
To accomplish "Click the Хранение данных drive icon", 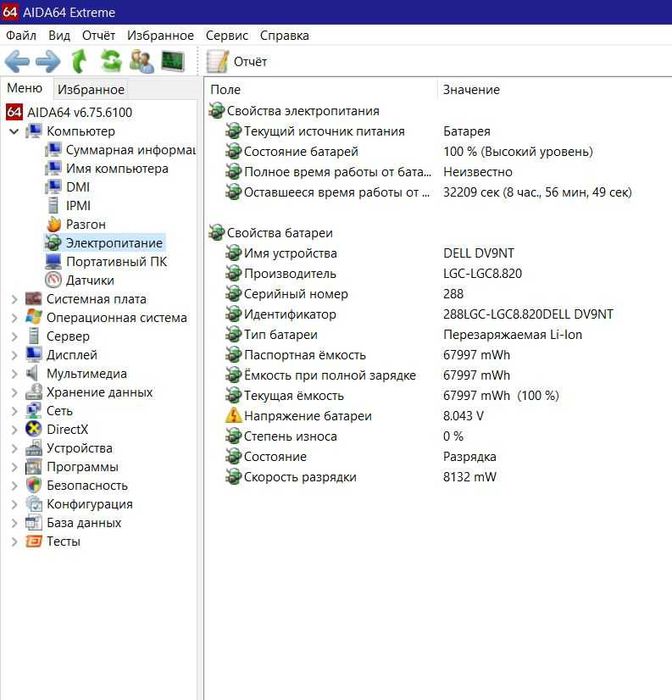I will 34,392.
